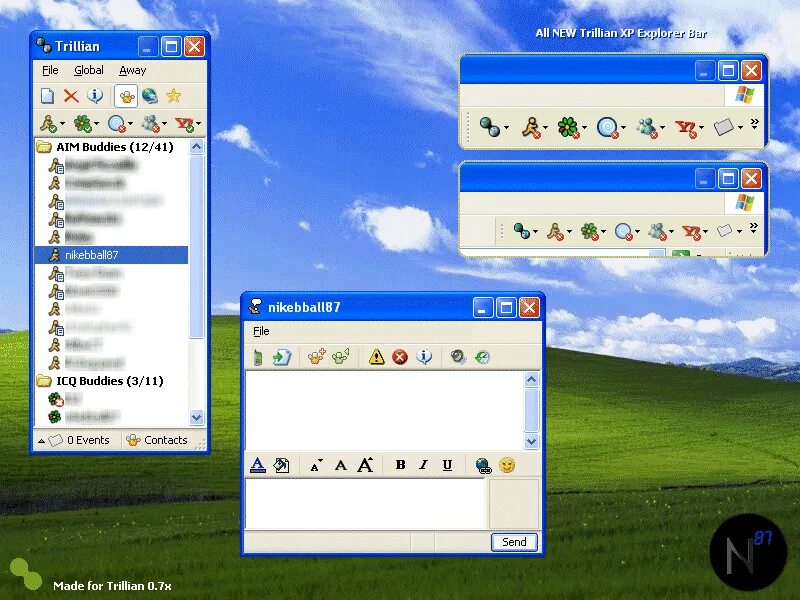Viewport: 800px width, 600px height.
Task: Click the mobile phone icon in chat toolbar
Action: click(x=258, y=357)
